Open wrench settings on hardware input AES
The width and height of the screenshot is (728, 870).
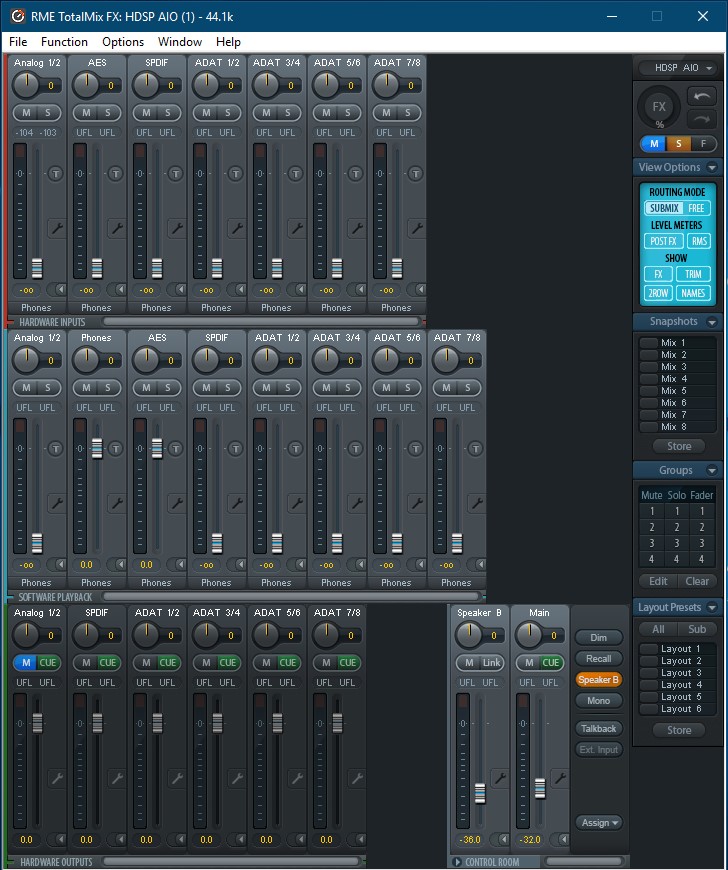click(116, 228)
